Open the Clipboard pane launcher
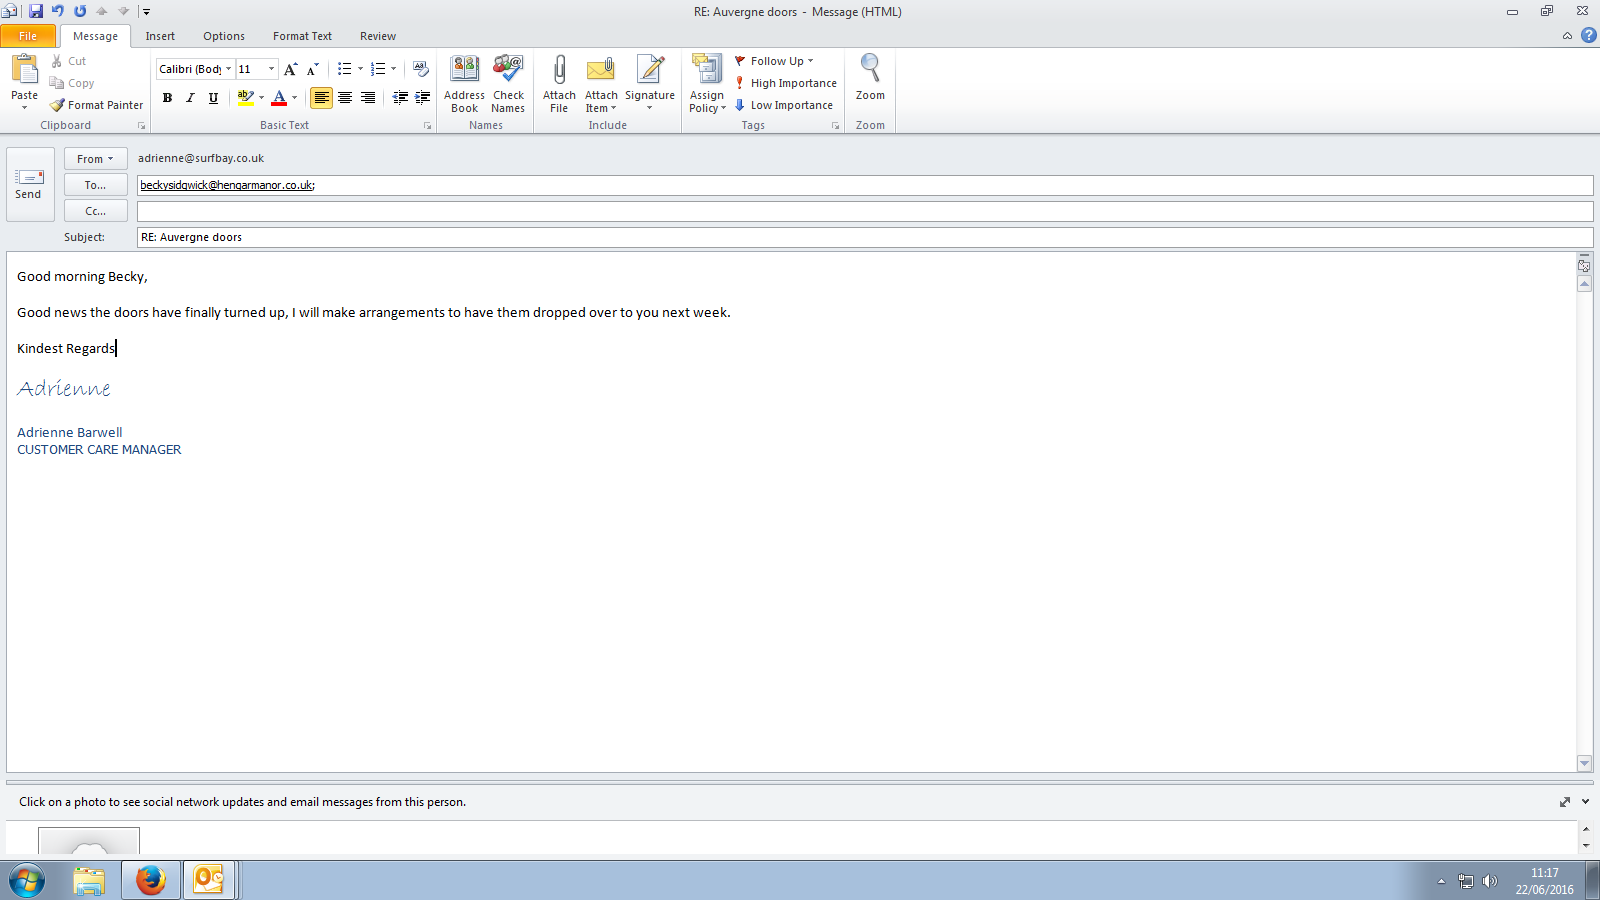 click(141, 126)
